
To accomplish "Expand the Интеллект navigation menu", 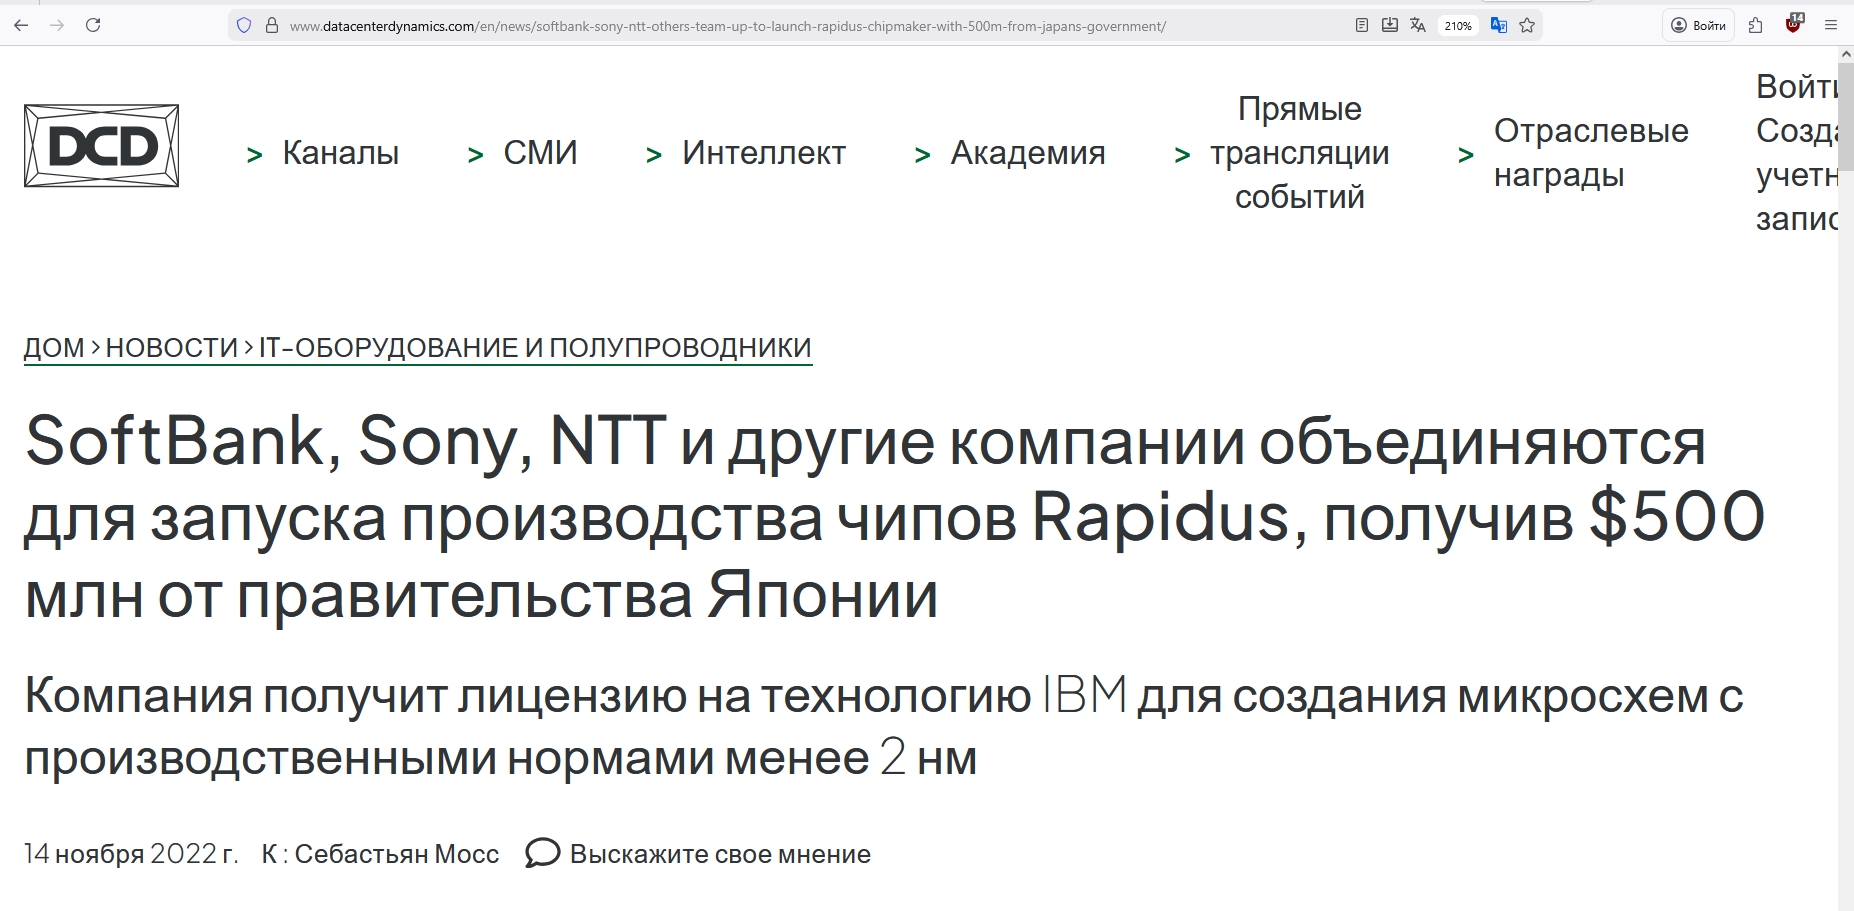I will click(763, 153).
